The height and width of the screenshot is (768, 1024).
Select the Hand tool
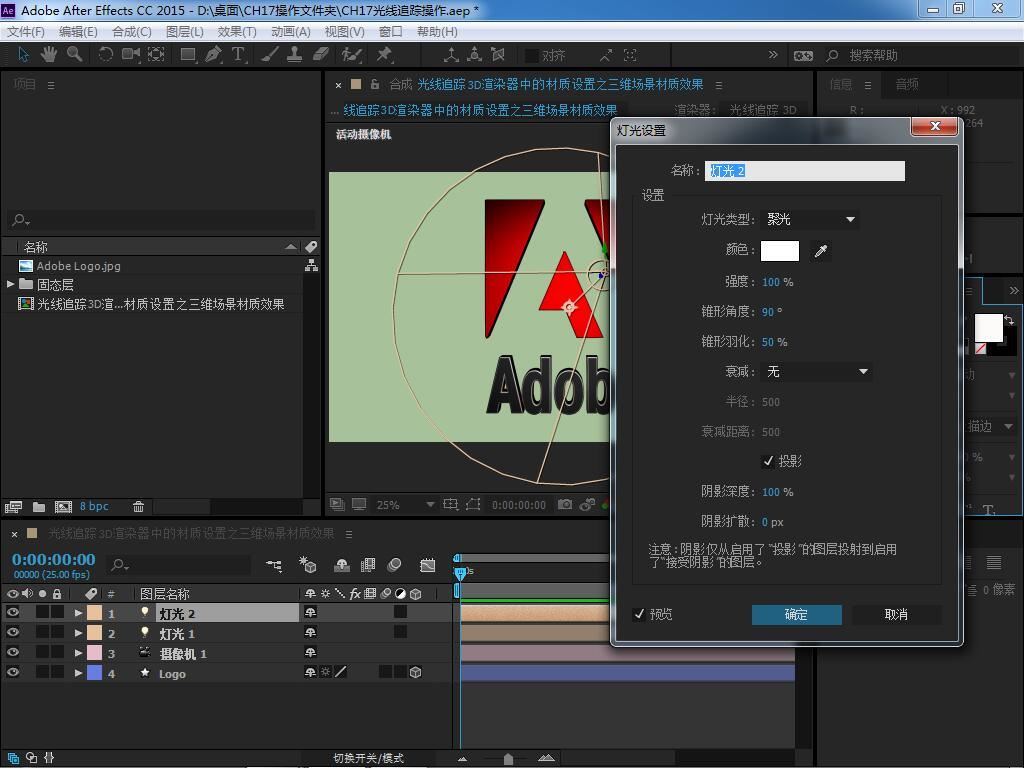(x=48, y=55)
